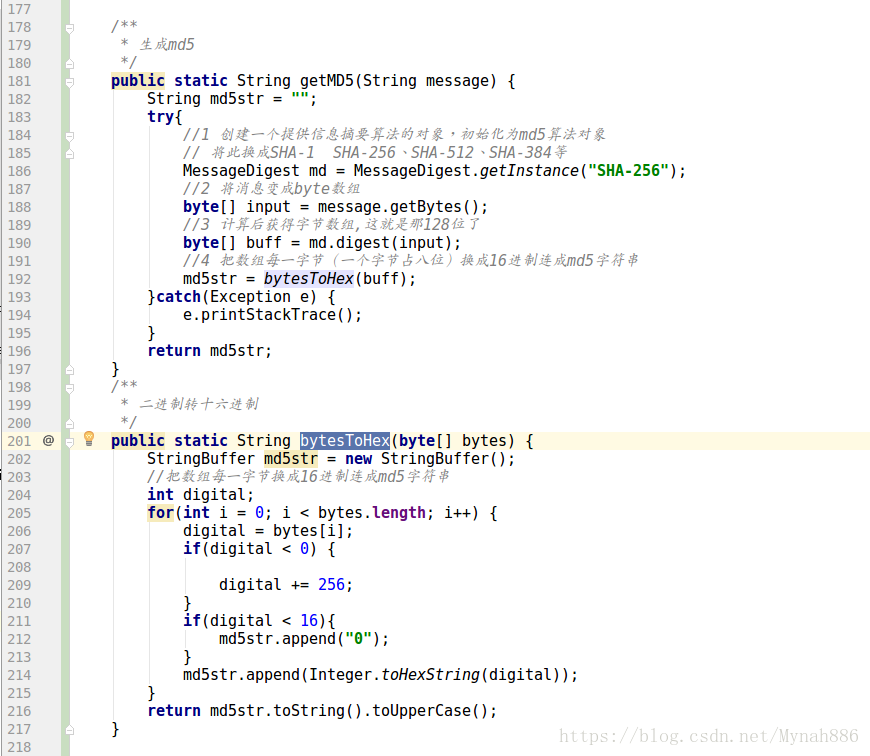Click the printStackTrace() call
Viewport: 870px width, 756px height.
[276, 315]
